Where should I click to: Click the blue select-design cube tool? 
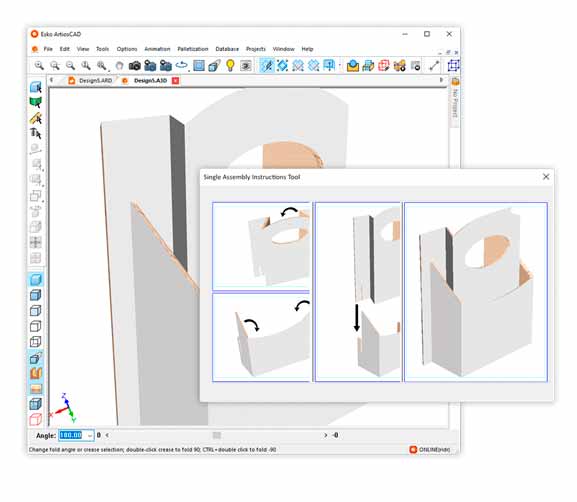click(36, 87)
